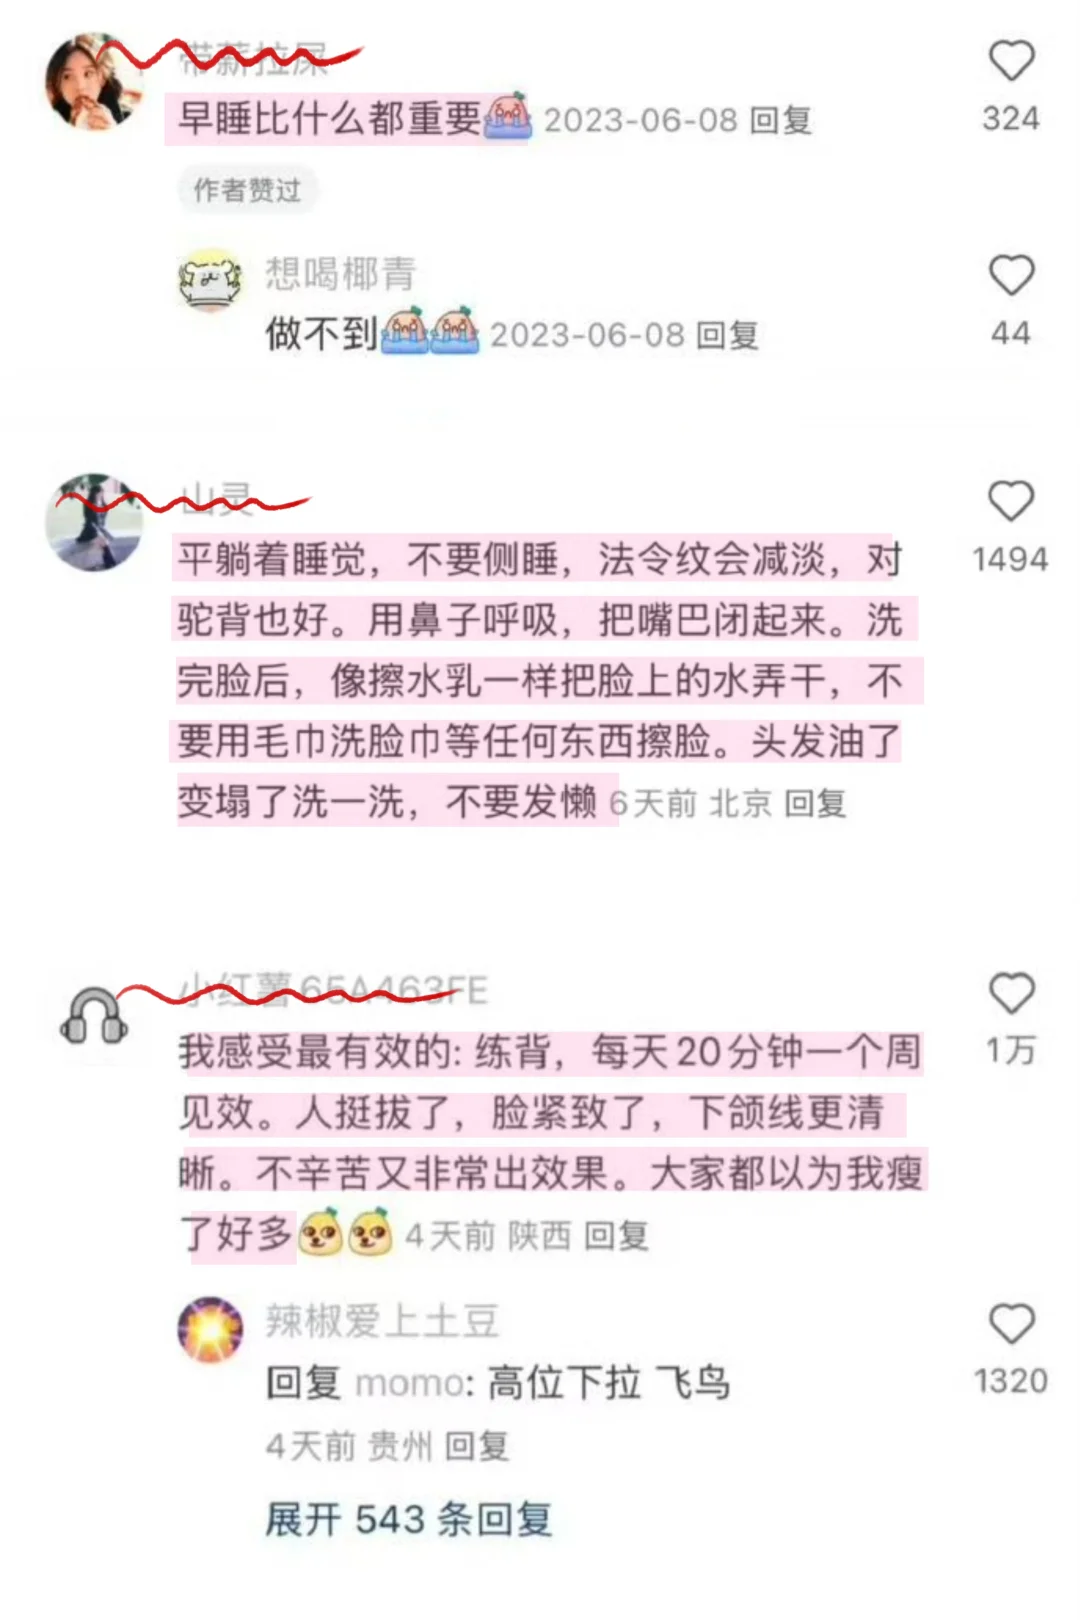Expand 展开 543 条回复
This screenshot has height=1620, width=1080.
408,1519
